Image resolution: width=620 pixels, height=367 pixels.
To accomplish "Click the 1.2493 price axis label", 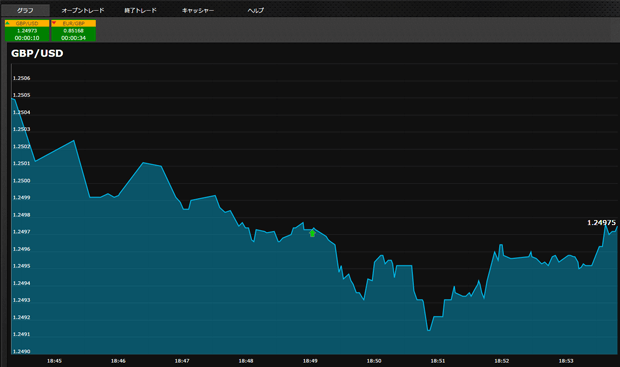I will coord(21,300).
